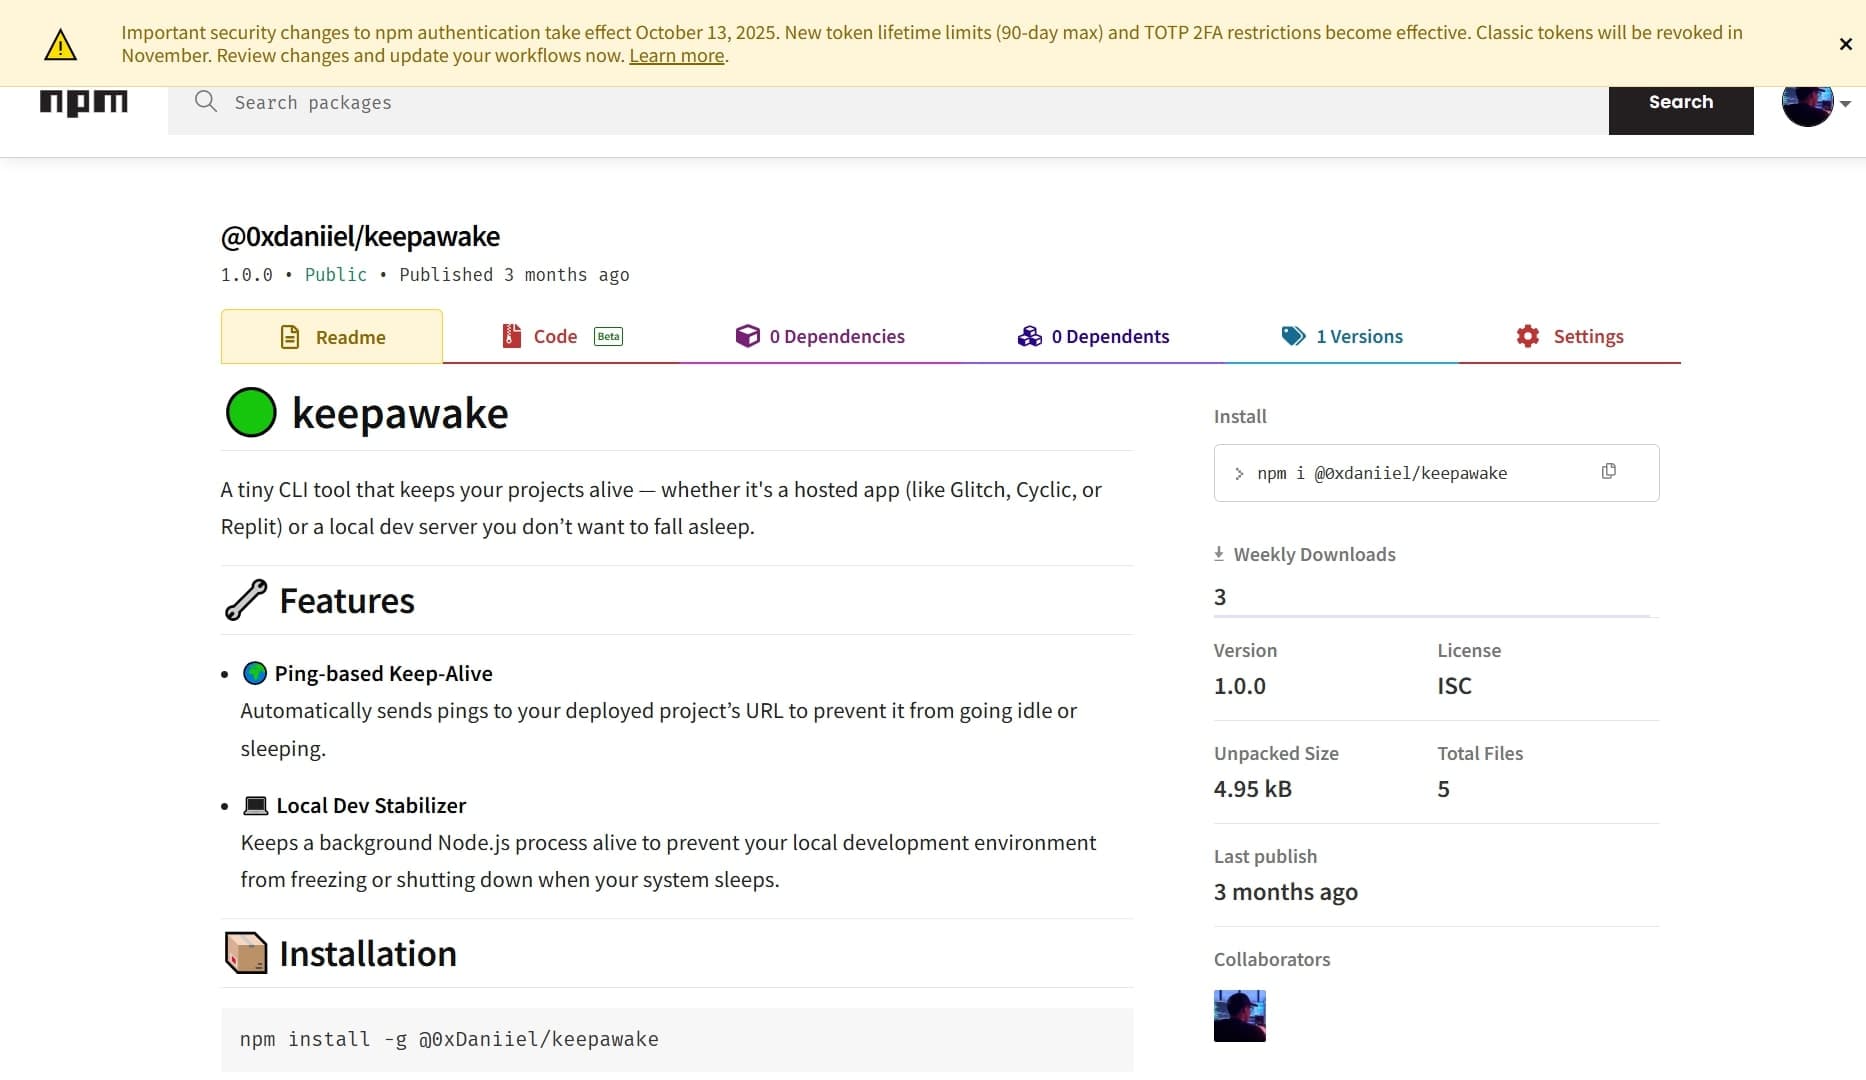The width and height of the screenshot is (1866, 1080).
Task: Click the magnifying glass search icon
Action: pos(205,102)
